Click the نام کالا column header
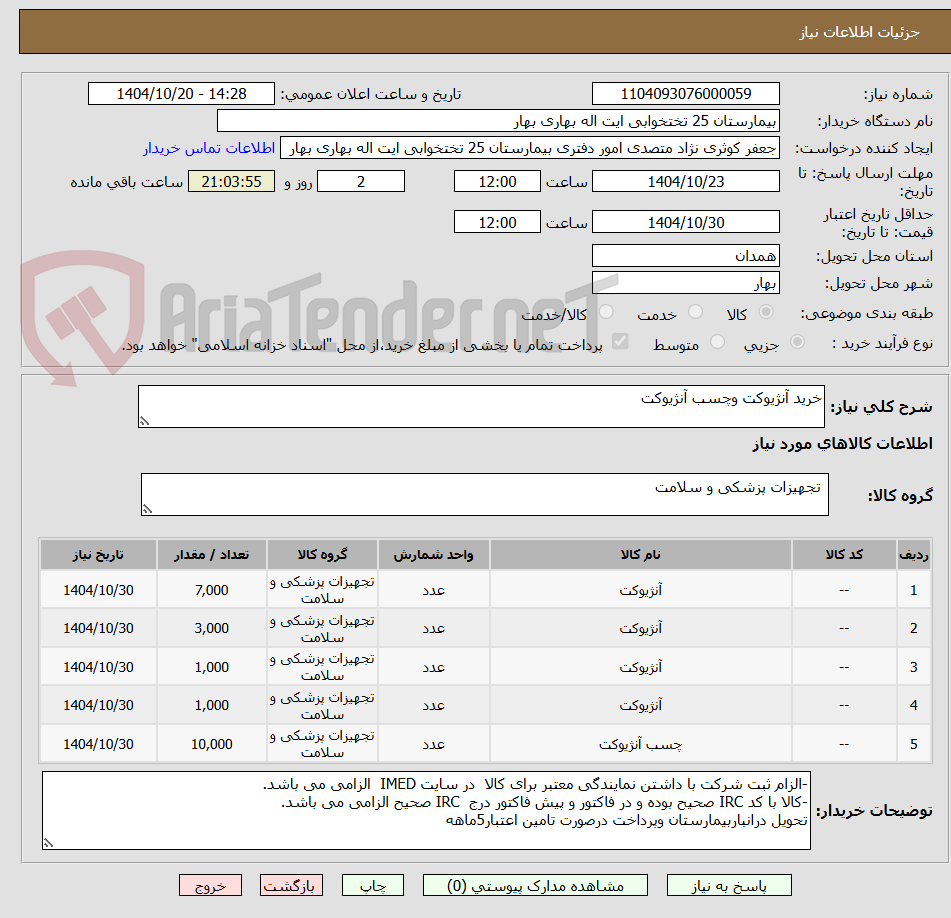 (640, 555)
